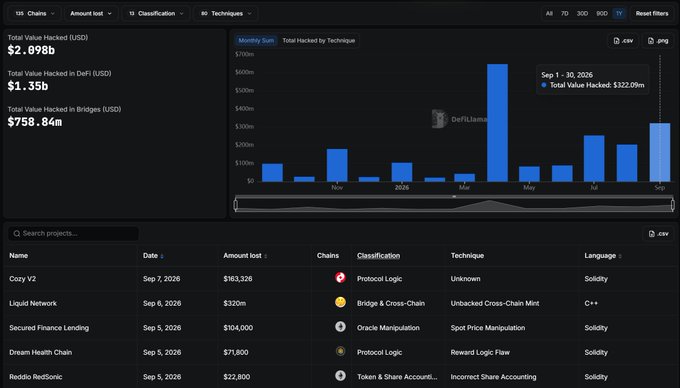This screenshot has height=388, width=680.
Task: Switch to the 30D time range
Action: (582, 13)
